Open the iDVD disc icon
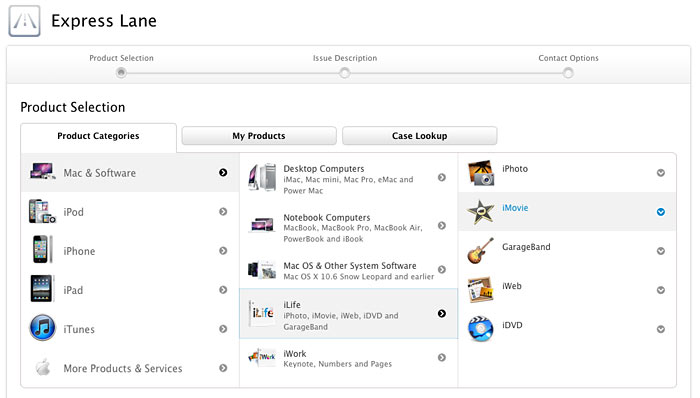Screen dimensions: 700x398 481,329
